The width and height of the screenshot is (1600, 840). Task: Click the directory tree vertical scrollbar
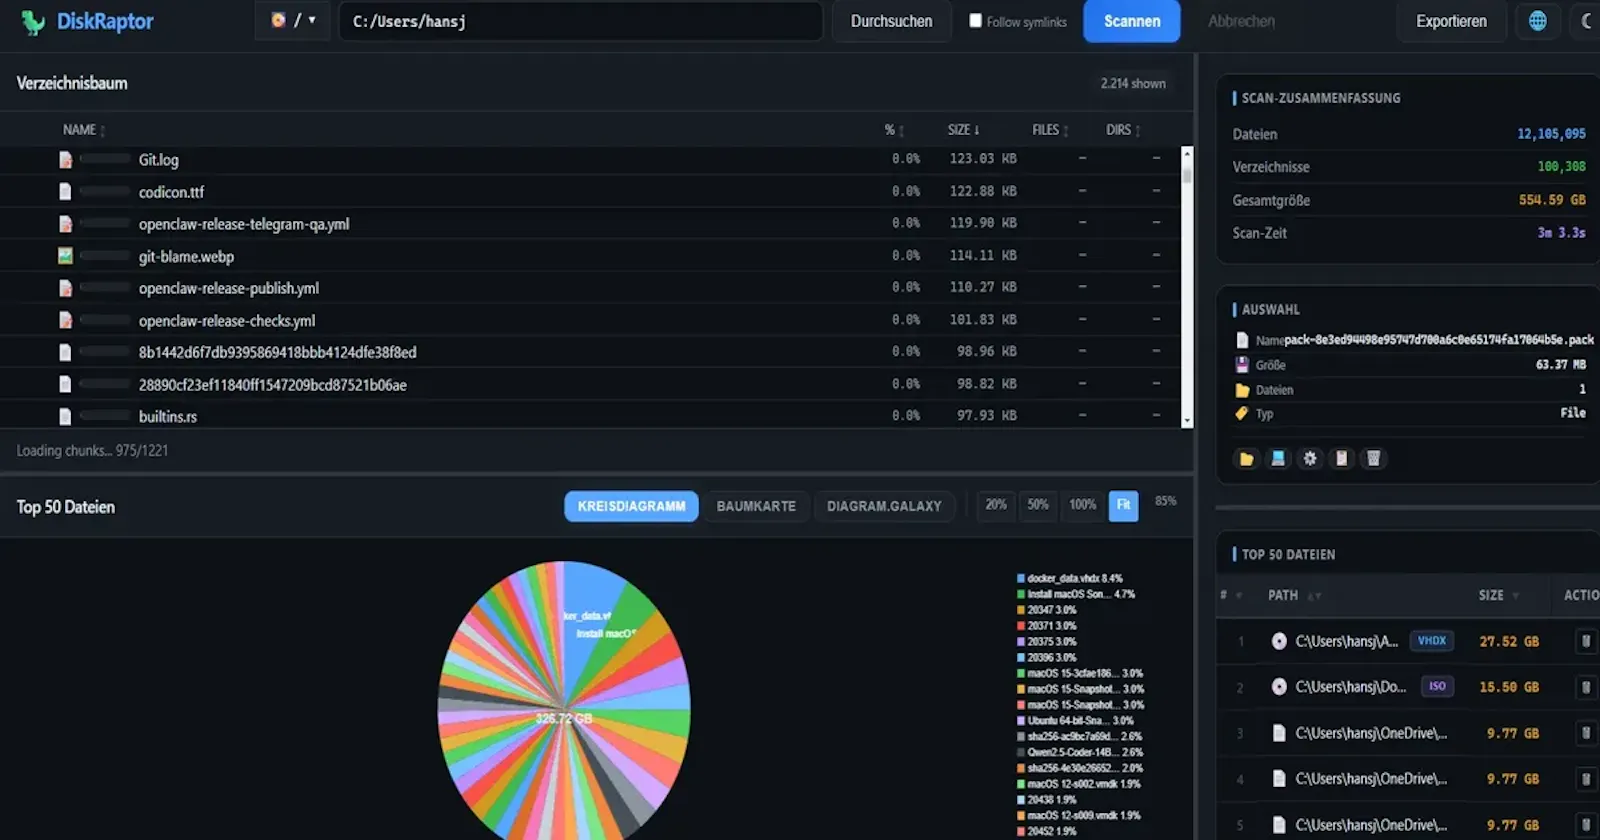1187,287
